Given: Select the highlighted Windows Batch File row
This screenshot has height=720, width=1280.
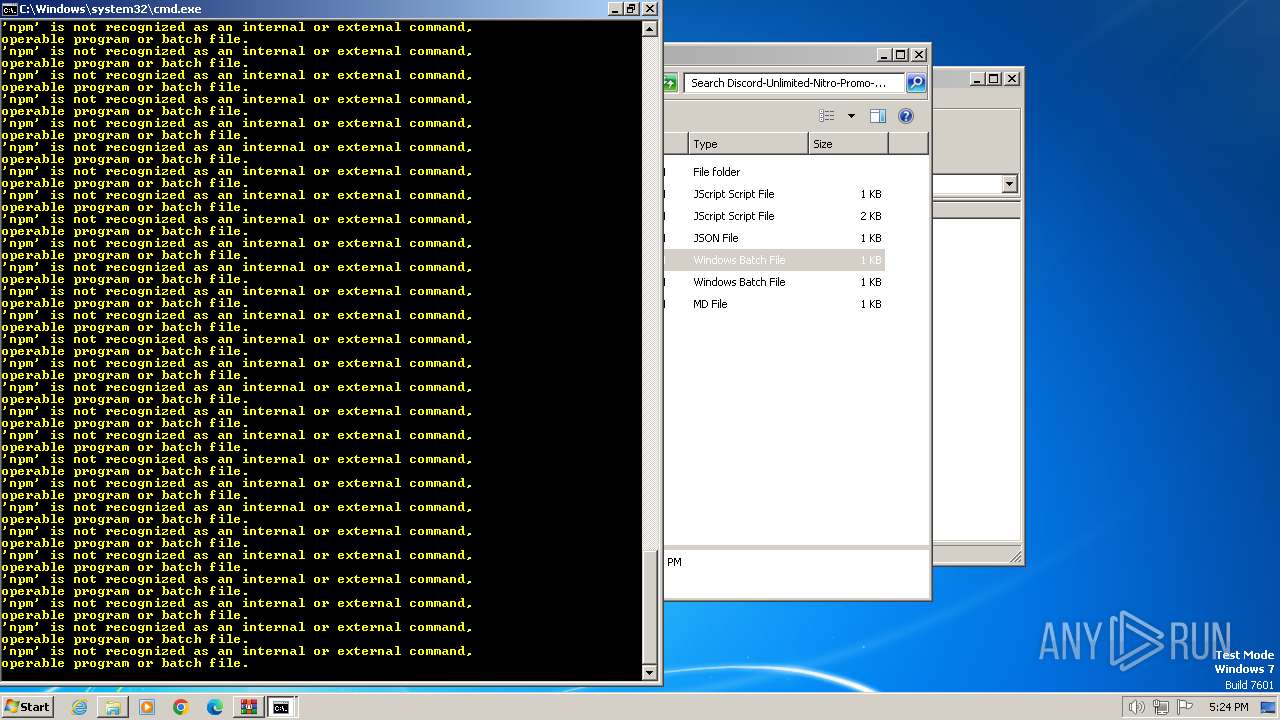Looking at the screenshot, I should (774, 260).
